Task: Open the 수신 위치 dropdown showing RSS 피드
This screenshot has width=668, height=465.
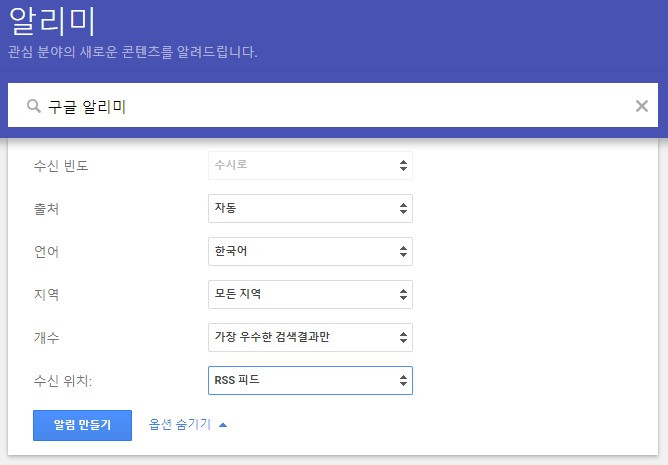Action: coord(310,381)
